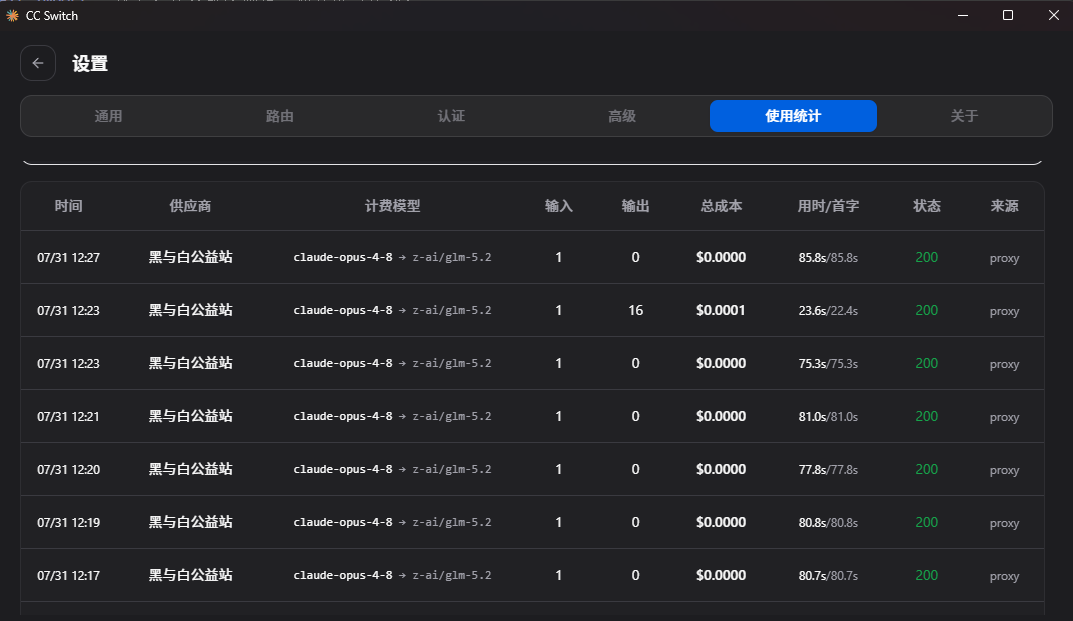Image resolution: width=1073 pixels, height=621 pixels.
Task: Minimize the CC Switch window
Action: click(963, 15)
